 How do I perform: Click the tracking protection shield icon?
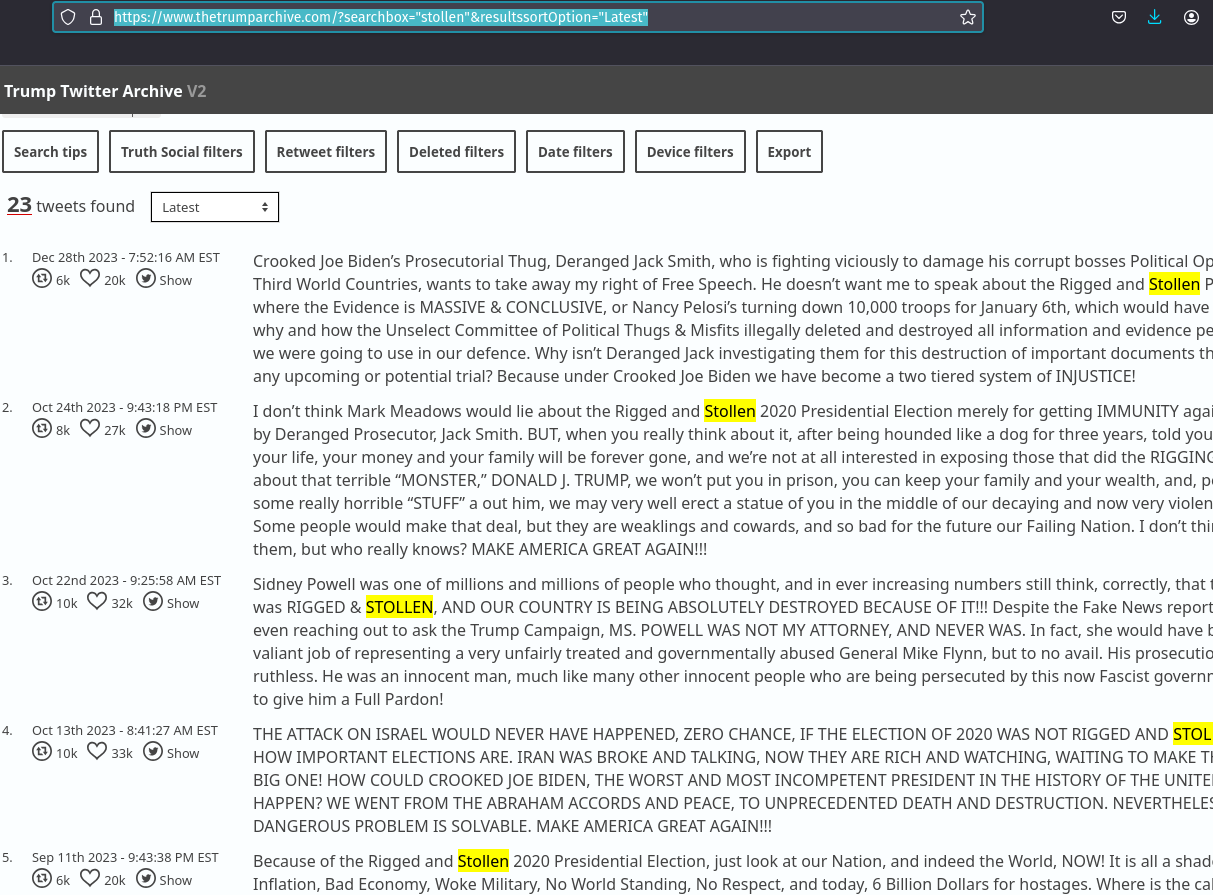[x=68, y=17]
